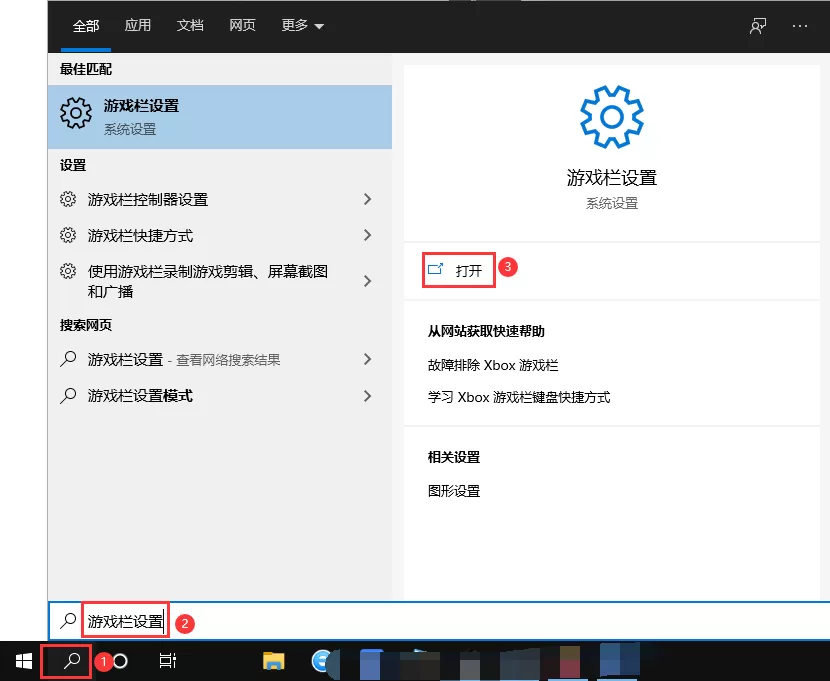Launch Microsoft Edge from the taskbar

[322, 662]
